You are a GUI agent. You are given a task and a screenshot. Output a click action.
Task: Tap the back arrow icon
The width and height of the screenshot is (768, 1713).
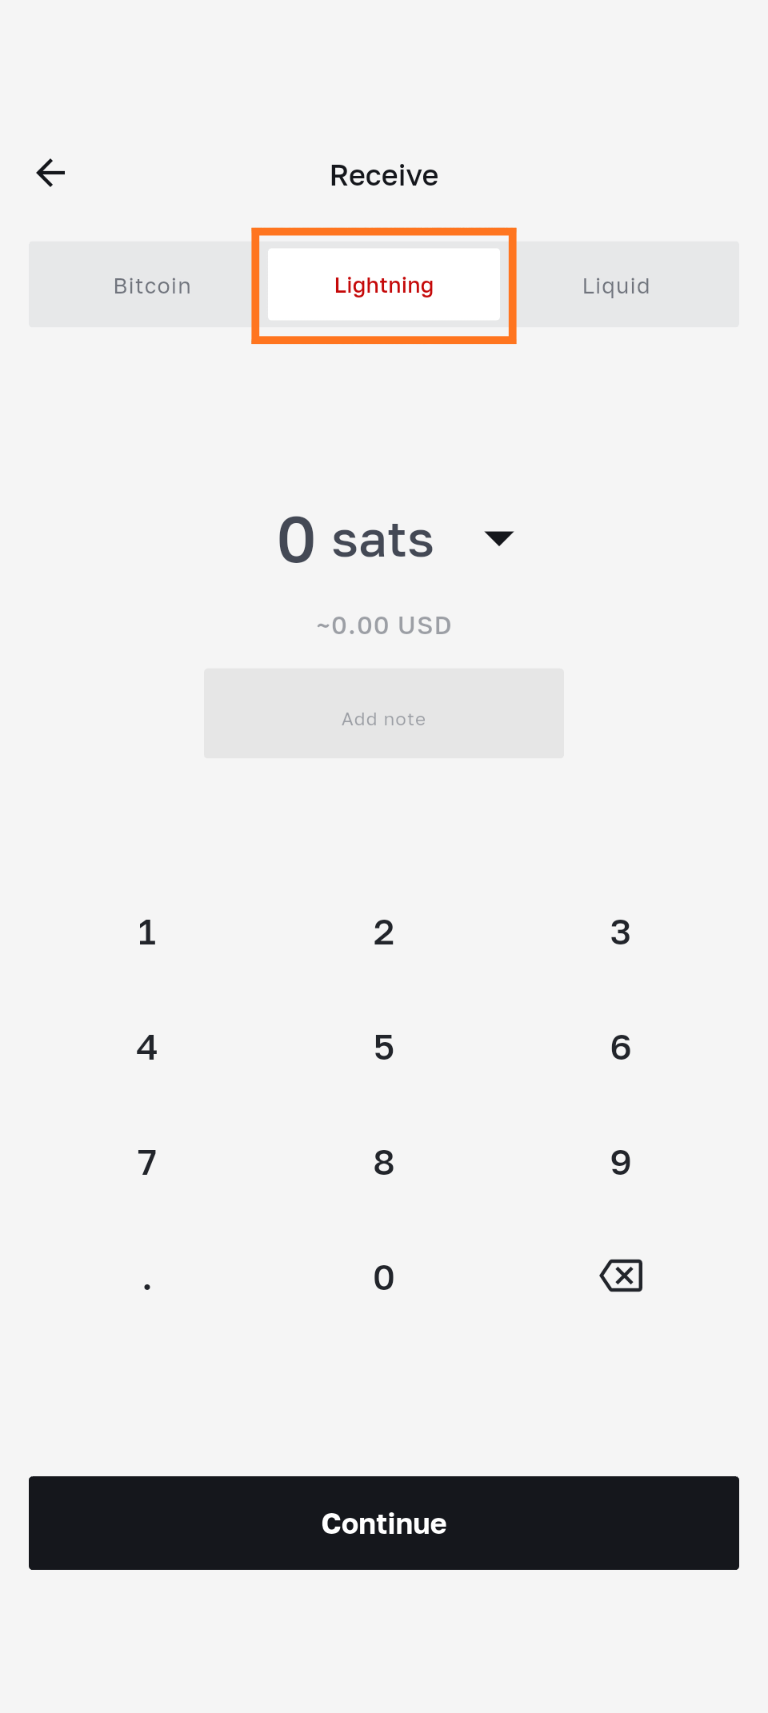[x=51, y=173]
